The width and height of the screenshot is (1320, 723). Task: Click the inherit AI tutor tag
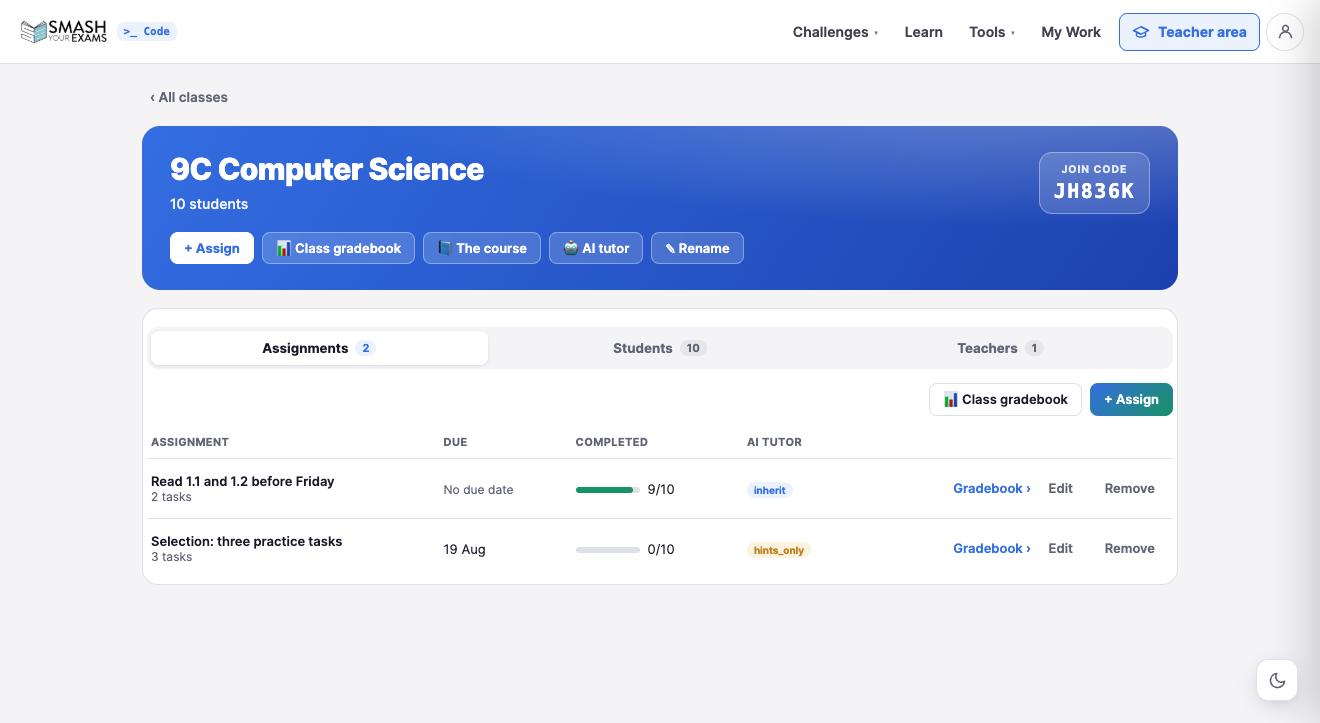coord(770,490)
